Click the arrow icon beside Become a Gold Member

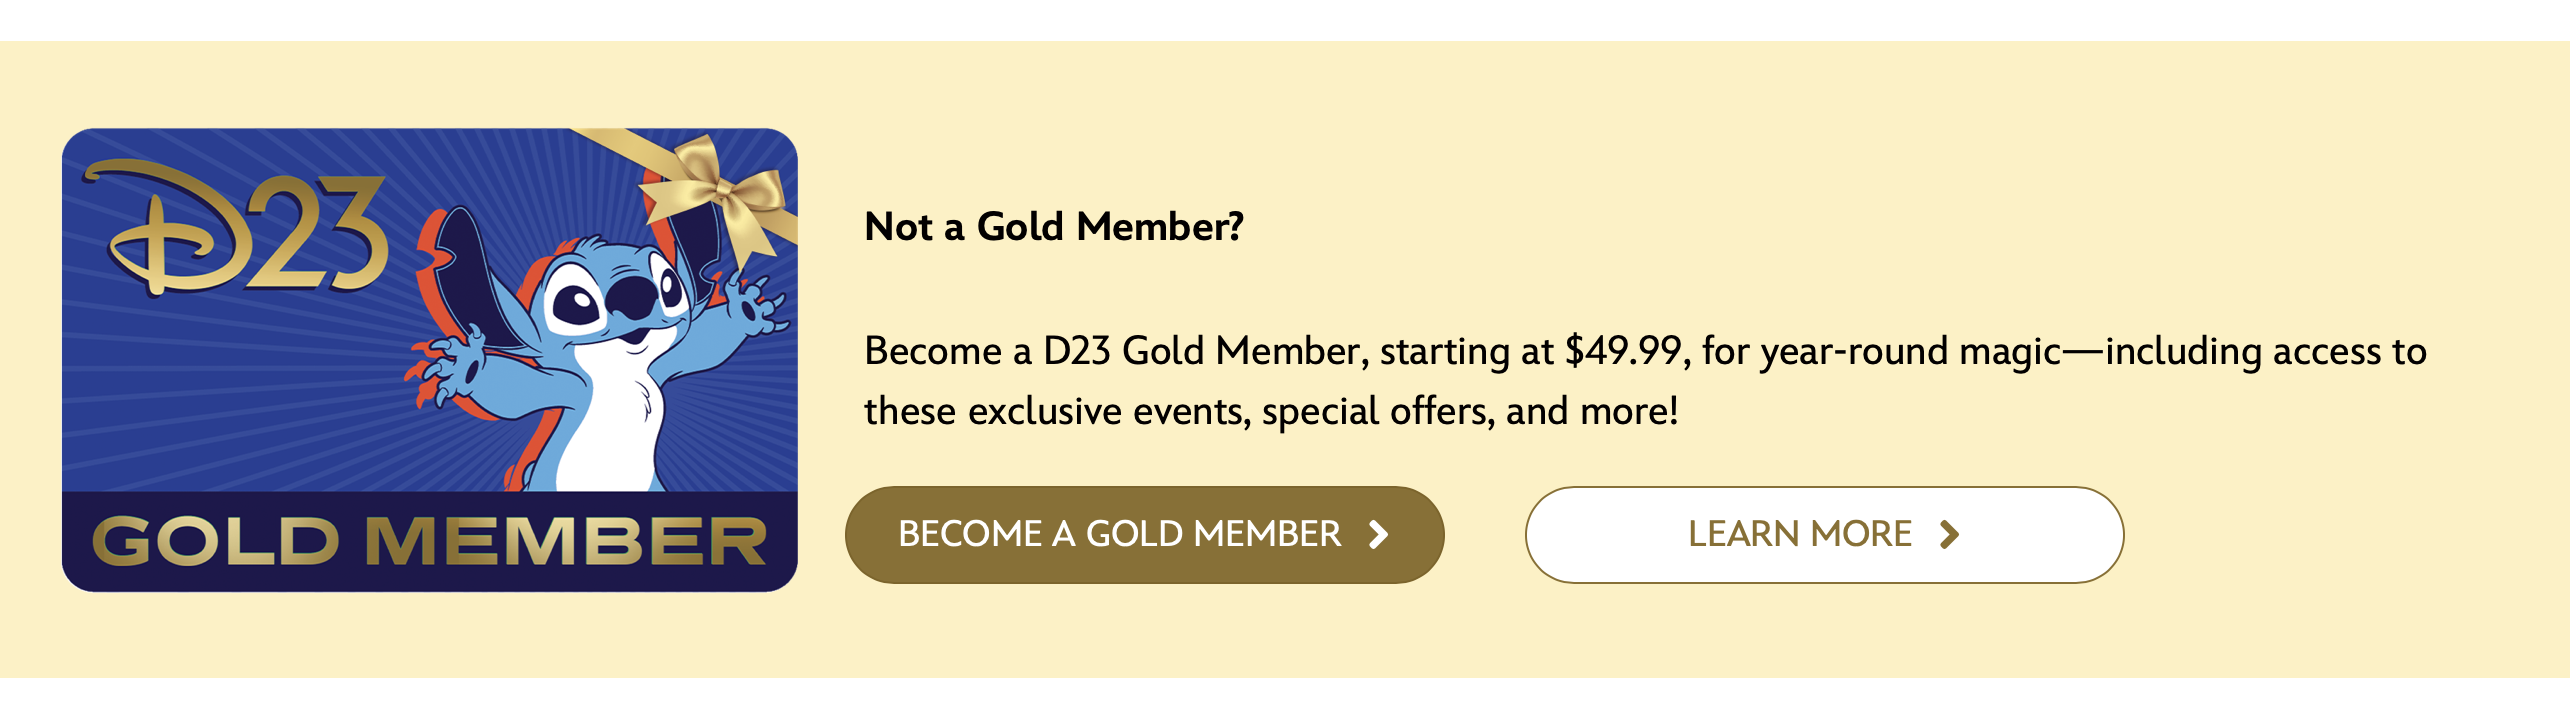pyautogui.click(x=1379, y=535)
